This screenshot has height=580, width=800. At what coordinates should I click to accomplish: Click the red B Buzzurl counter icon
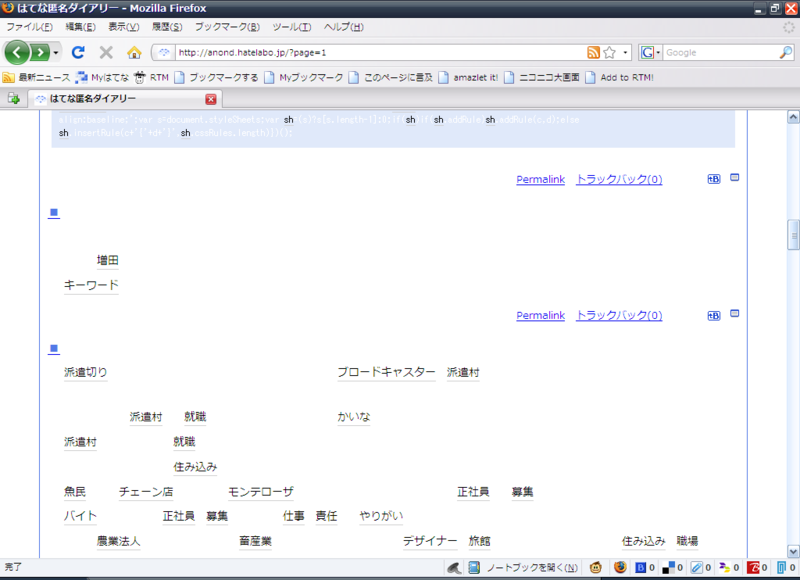(757, 567)
